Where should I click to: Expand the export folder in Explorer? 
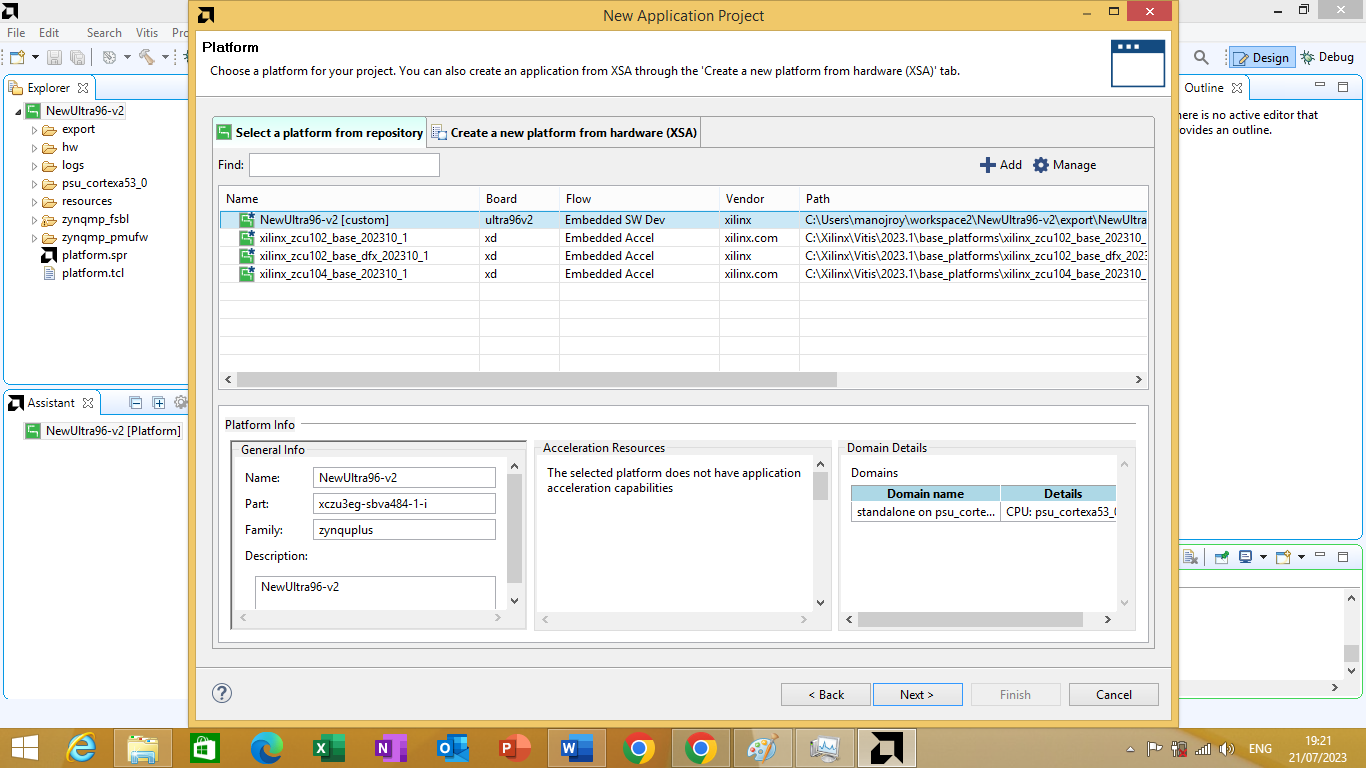pos(34,129)
